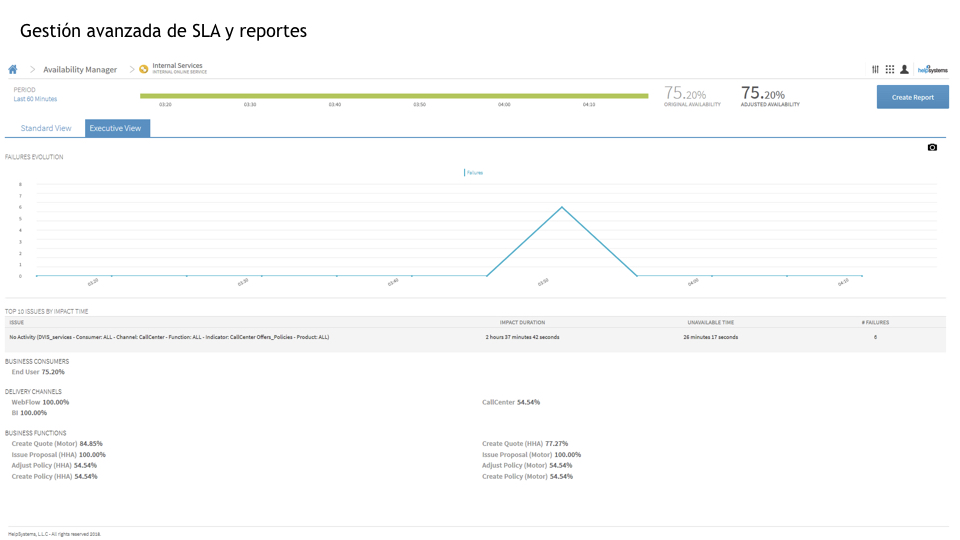Click the HelpSystems logo
The width and height of the screenshot is (960, 540).
(x=932, y=69)
